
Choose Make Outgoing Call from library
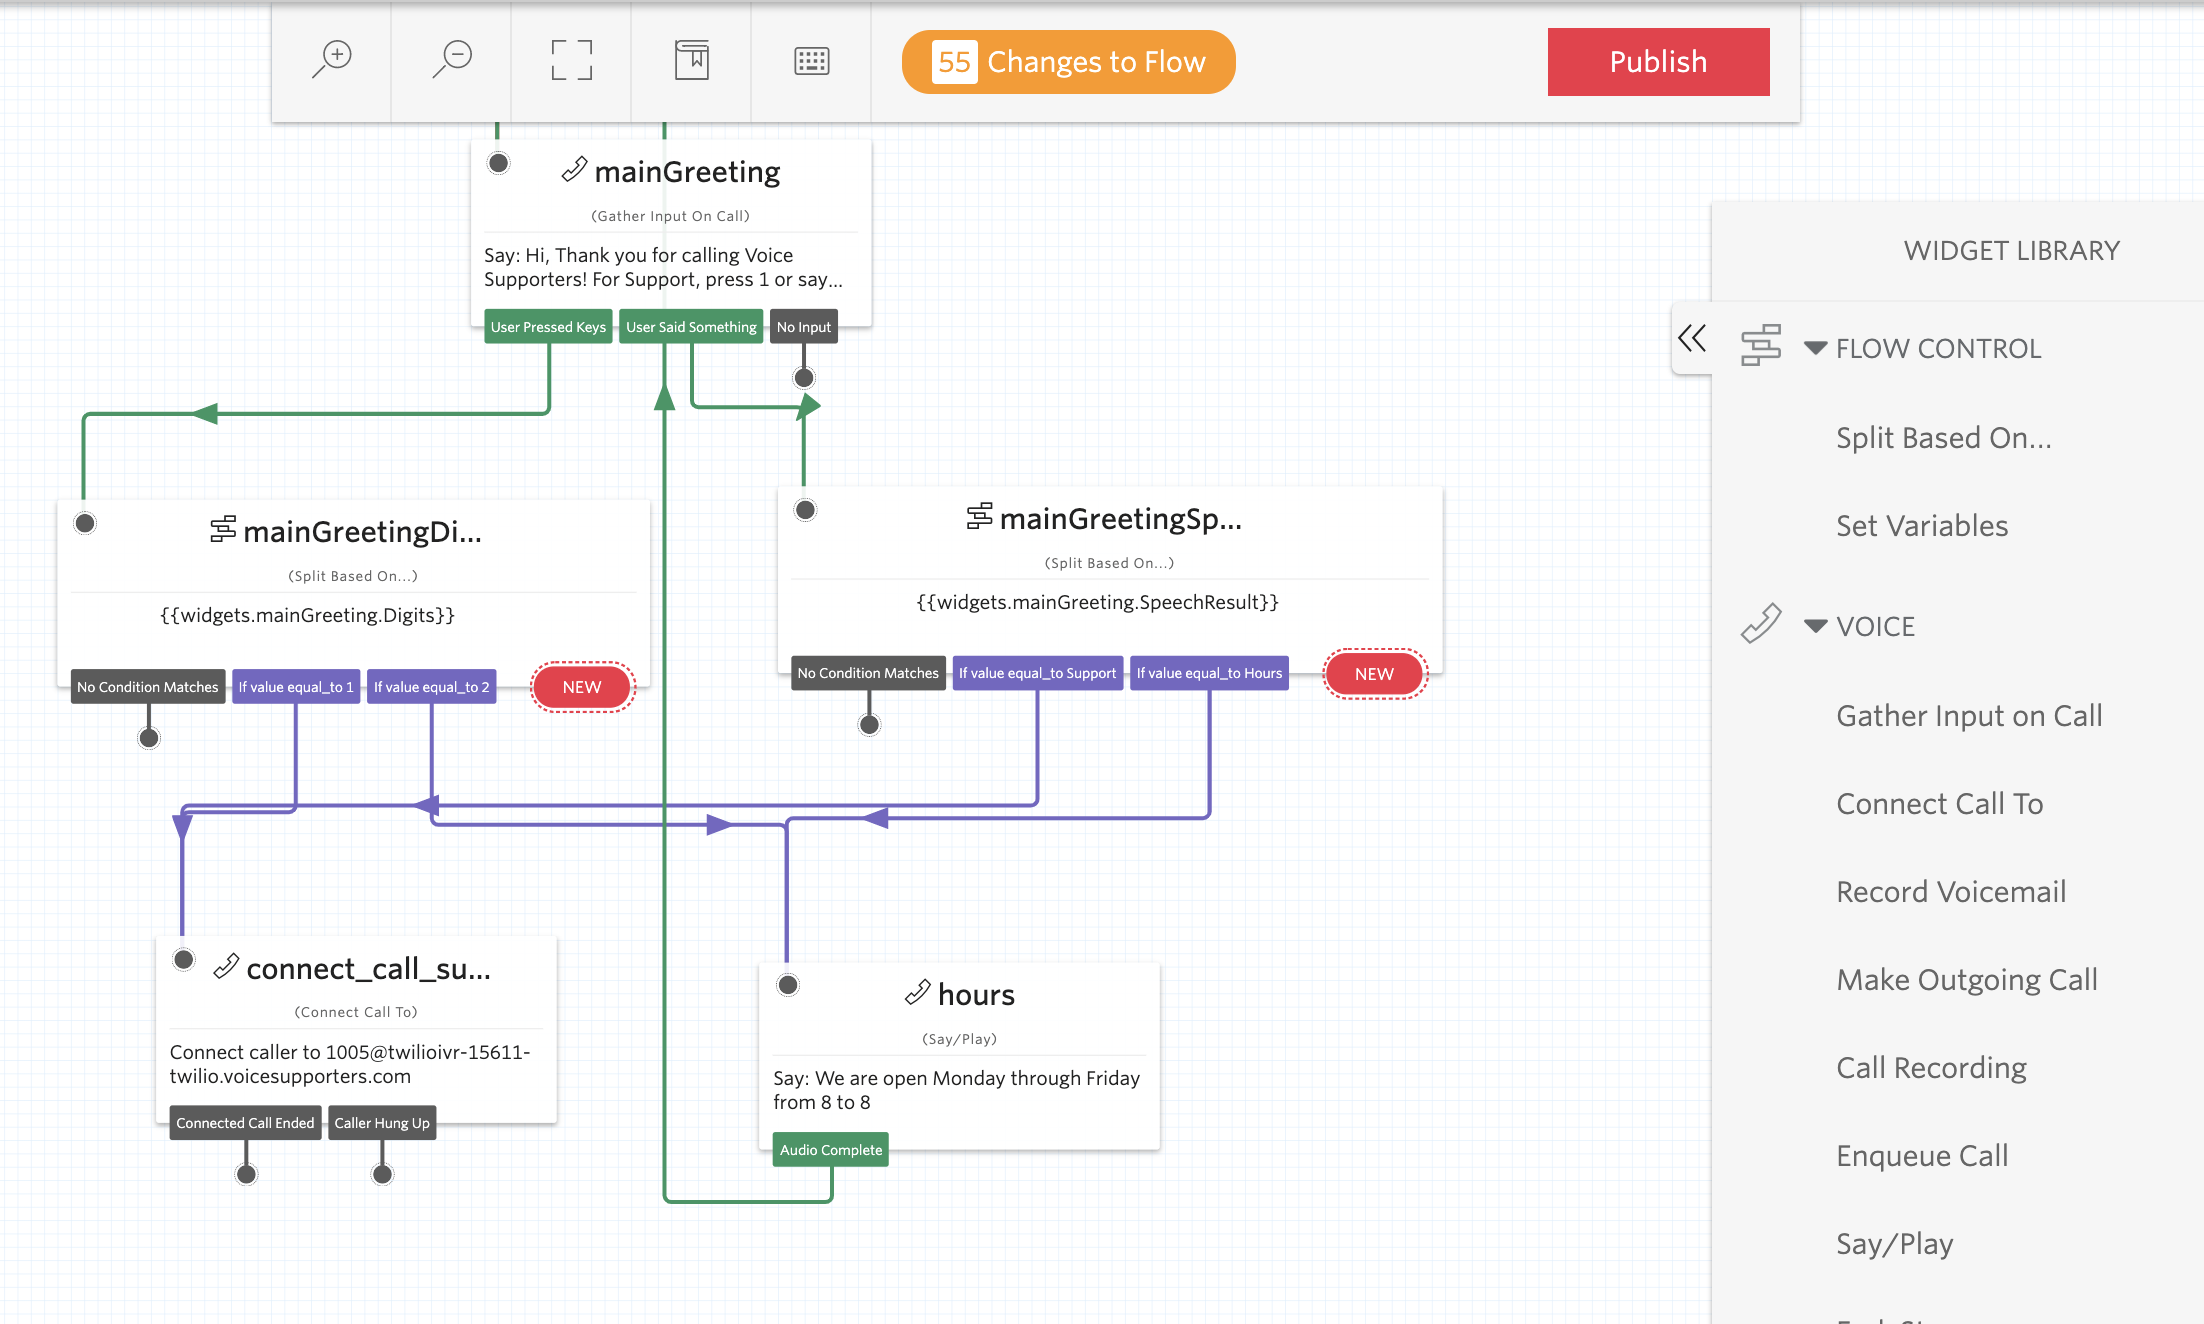click(x=1967, y=980)
